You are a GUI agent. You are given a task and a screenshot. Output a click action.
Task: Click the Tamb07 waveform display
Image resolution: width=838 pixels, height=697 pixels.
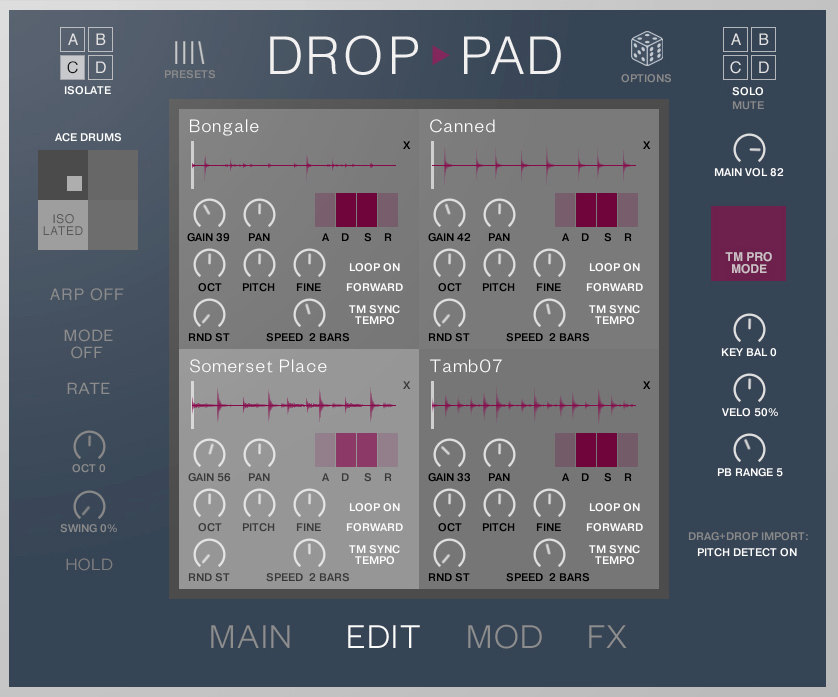point(535,403)
